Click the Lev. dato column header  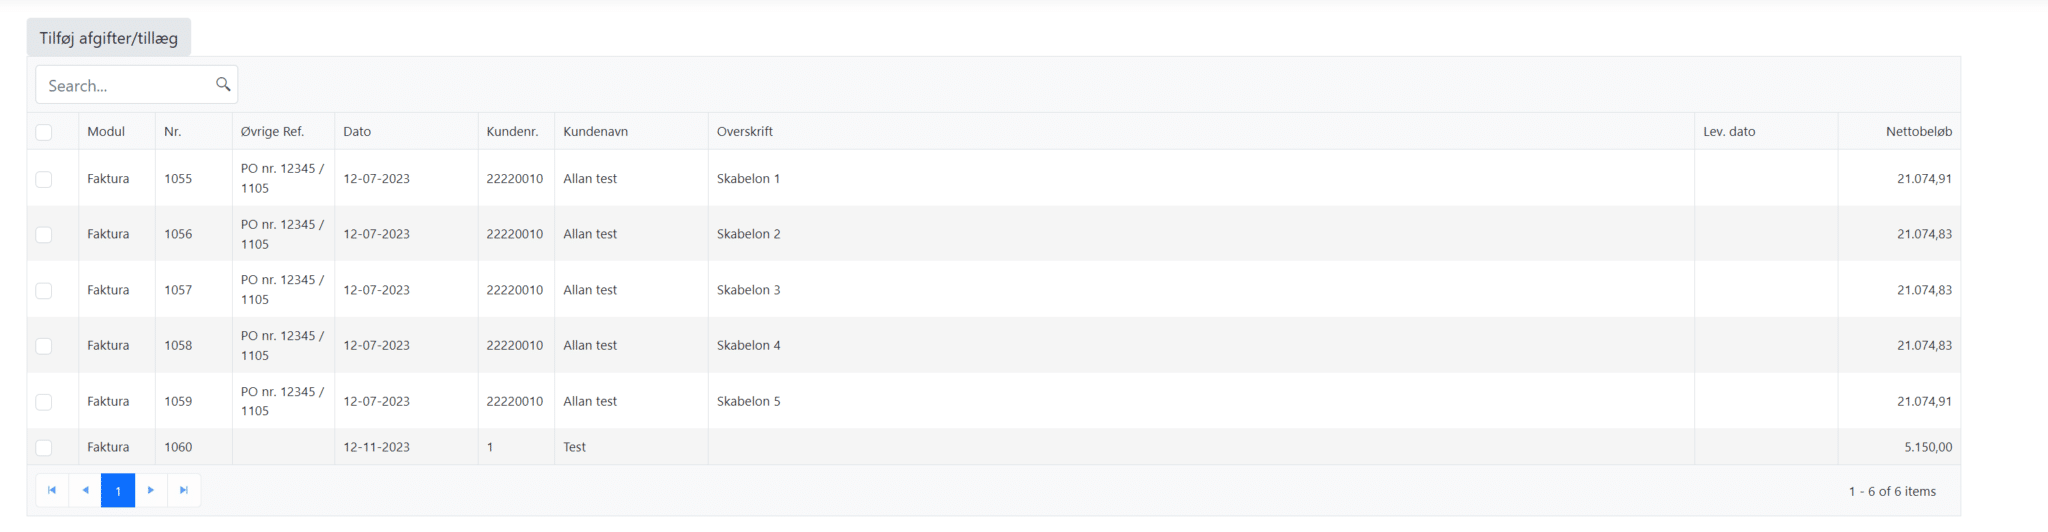click(1729, 132)
